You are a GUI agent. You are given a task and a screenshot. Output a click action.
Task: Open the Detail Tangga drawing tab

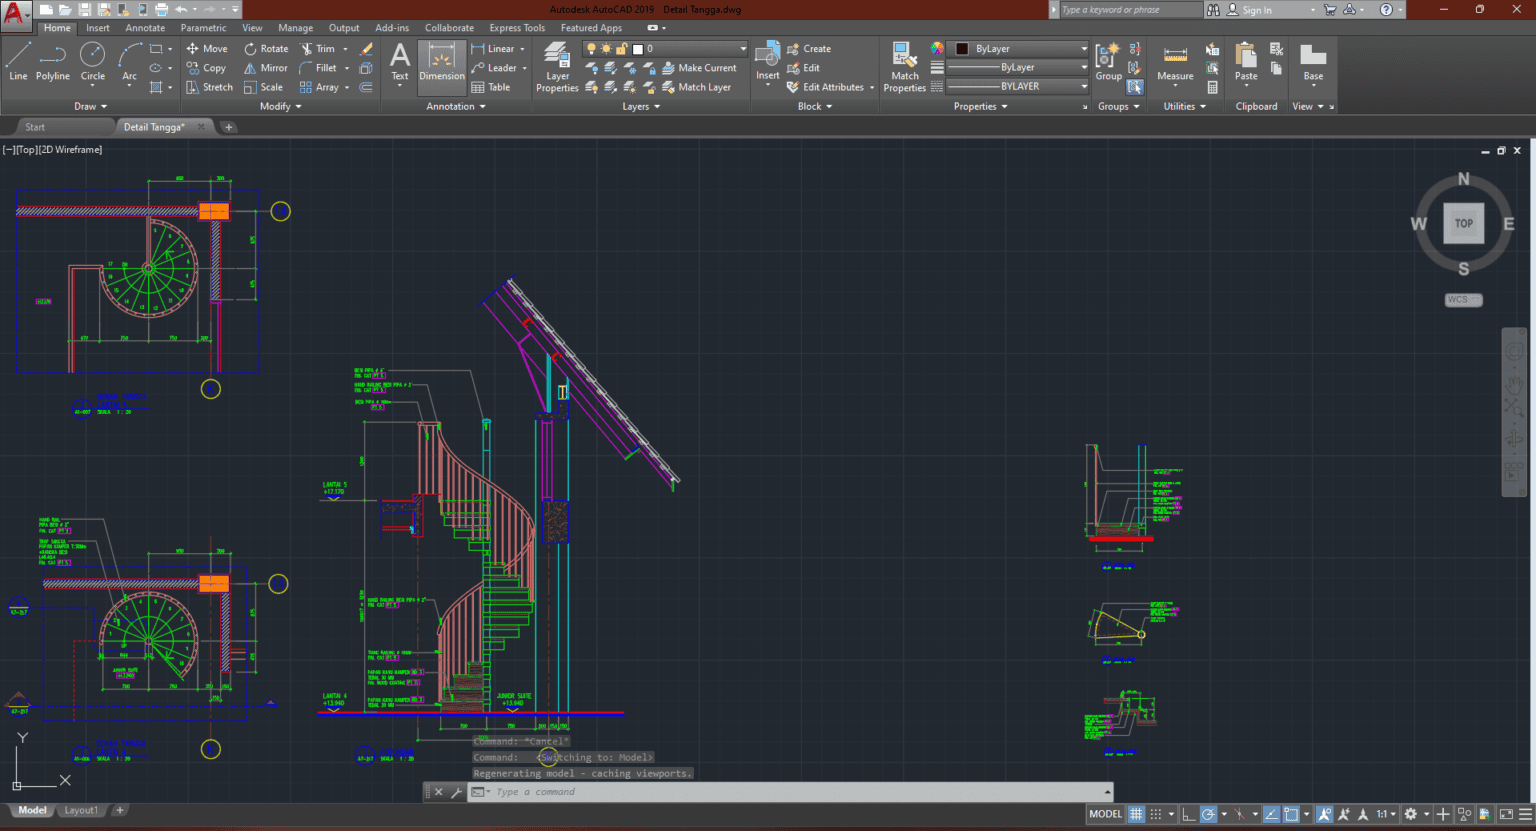point(155,126)
